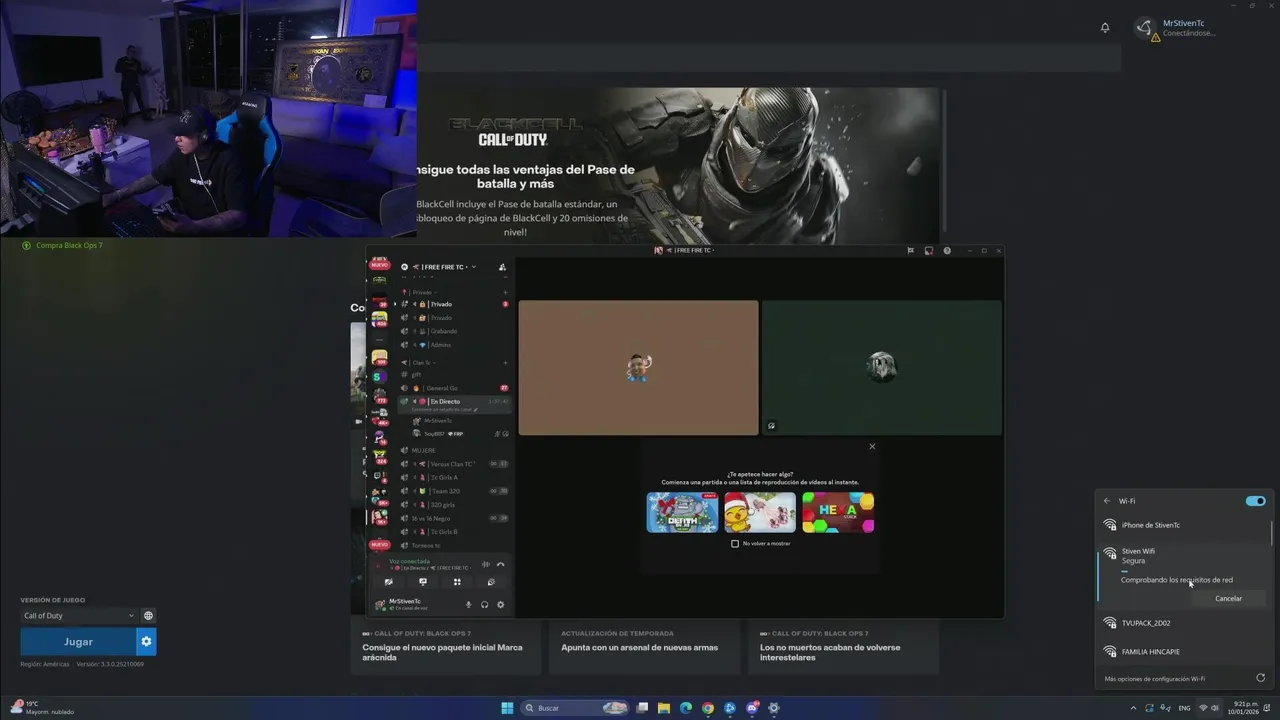Collapse the Privado category header
This screenshot has width=1280, height=720.
point(422,292)
